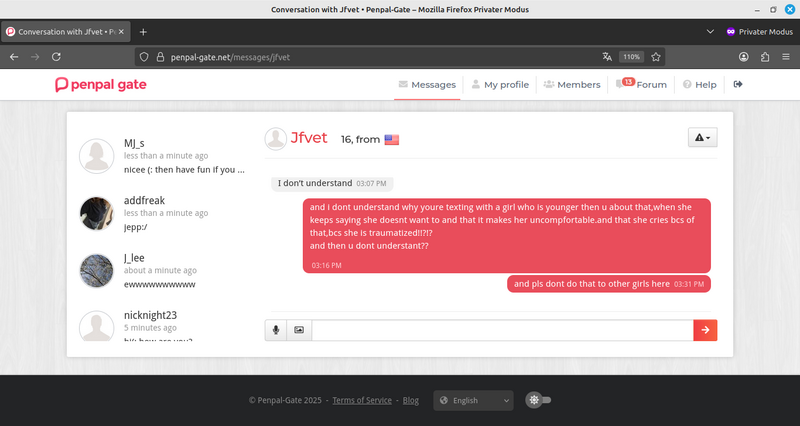Open the warning report dropdown for Jfvet
The image size is (800, 426).
pyautogui.click(x=703, y=139)
